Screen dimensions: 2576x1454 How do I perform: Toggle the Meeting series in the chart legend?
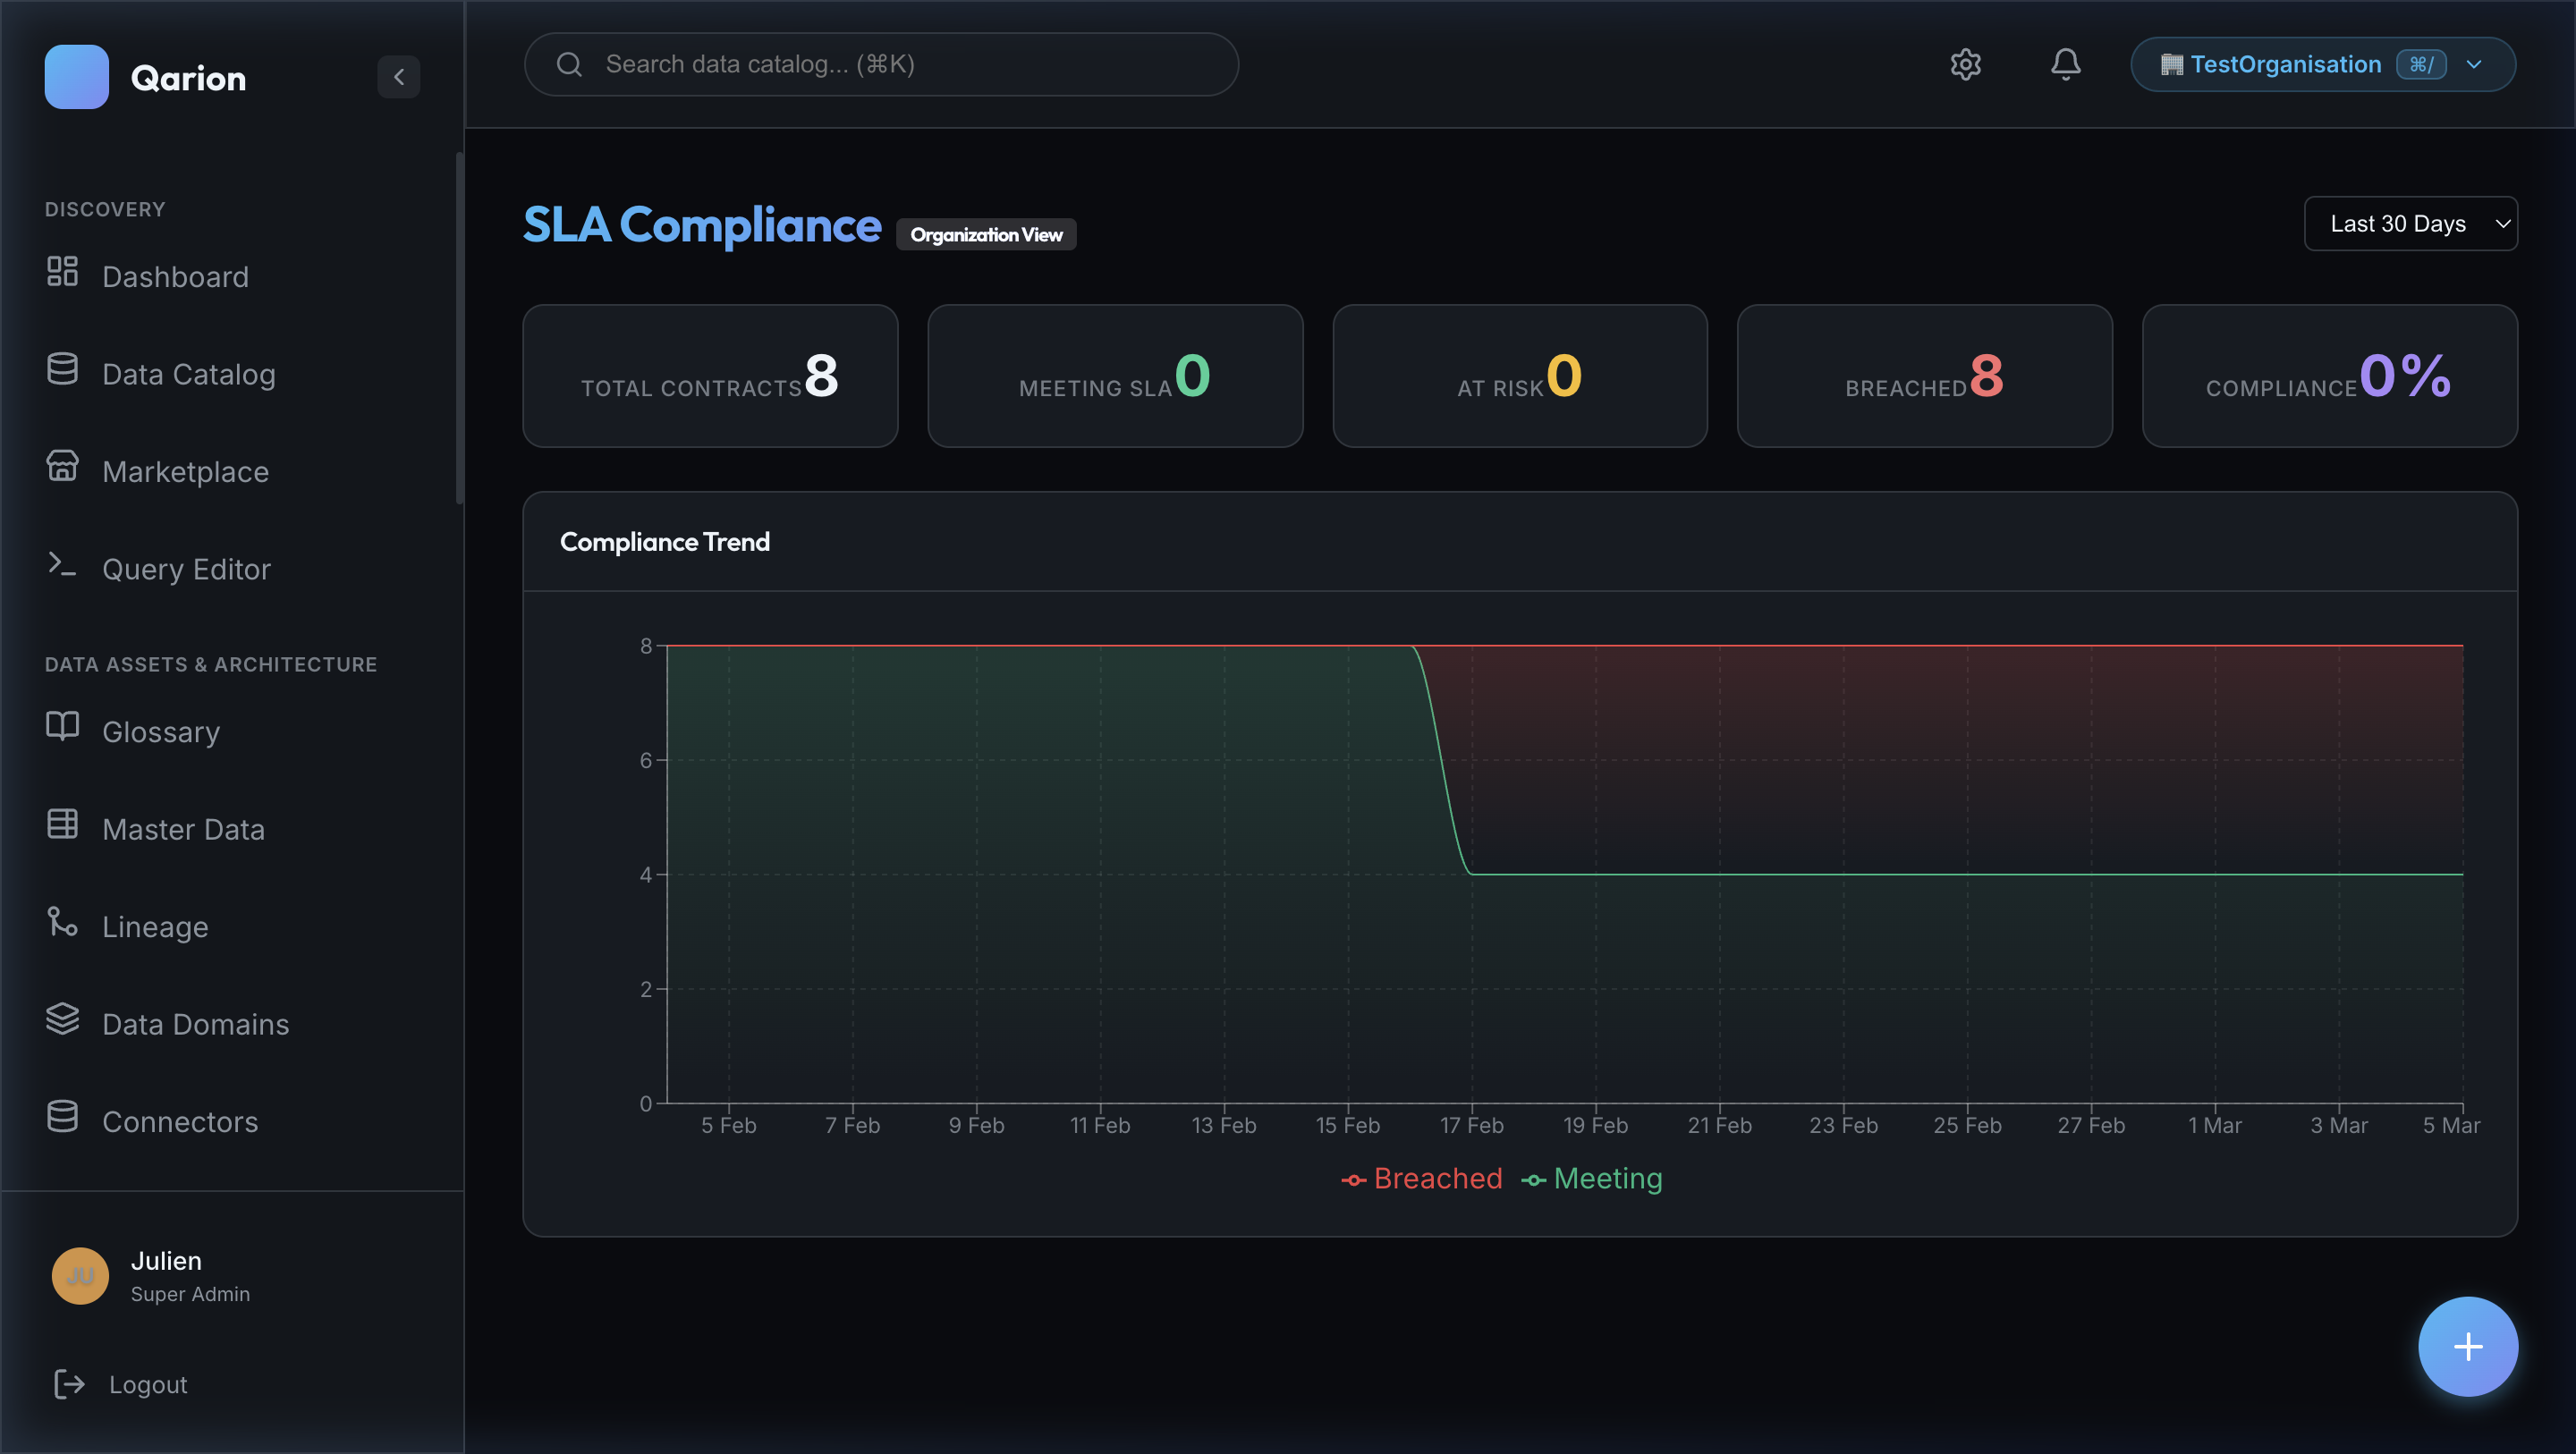pos(1592,1178)
